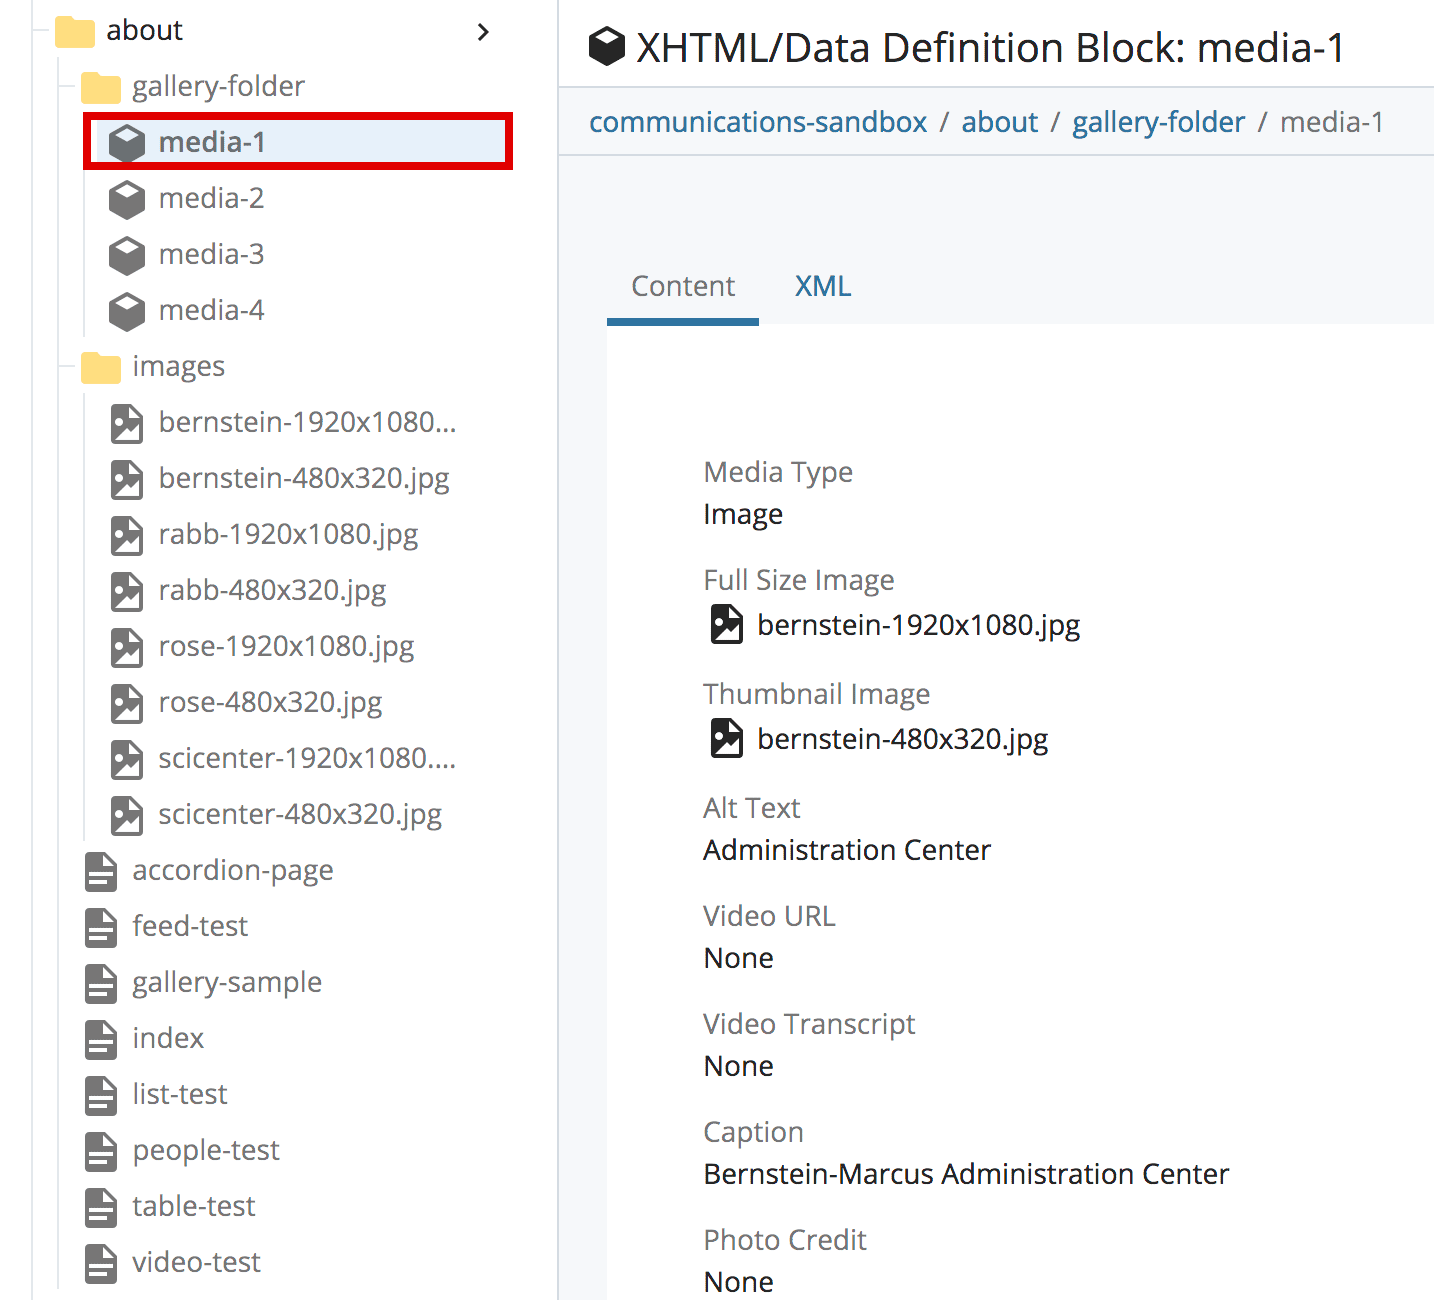Open communications-sandbox breadcrumb link

758,122
